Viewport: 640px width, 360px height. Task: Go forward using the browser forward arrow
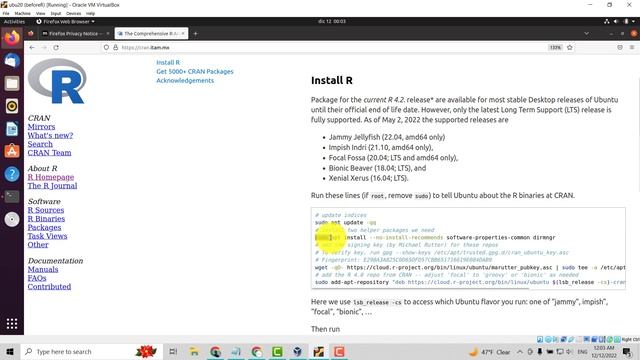(44, 47)
